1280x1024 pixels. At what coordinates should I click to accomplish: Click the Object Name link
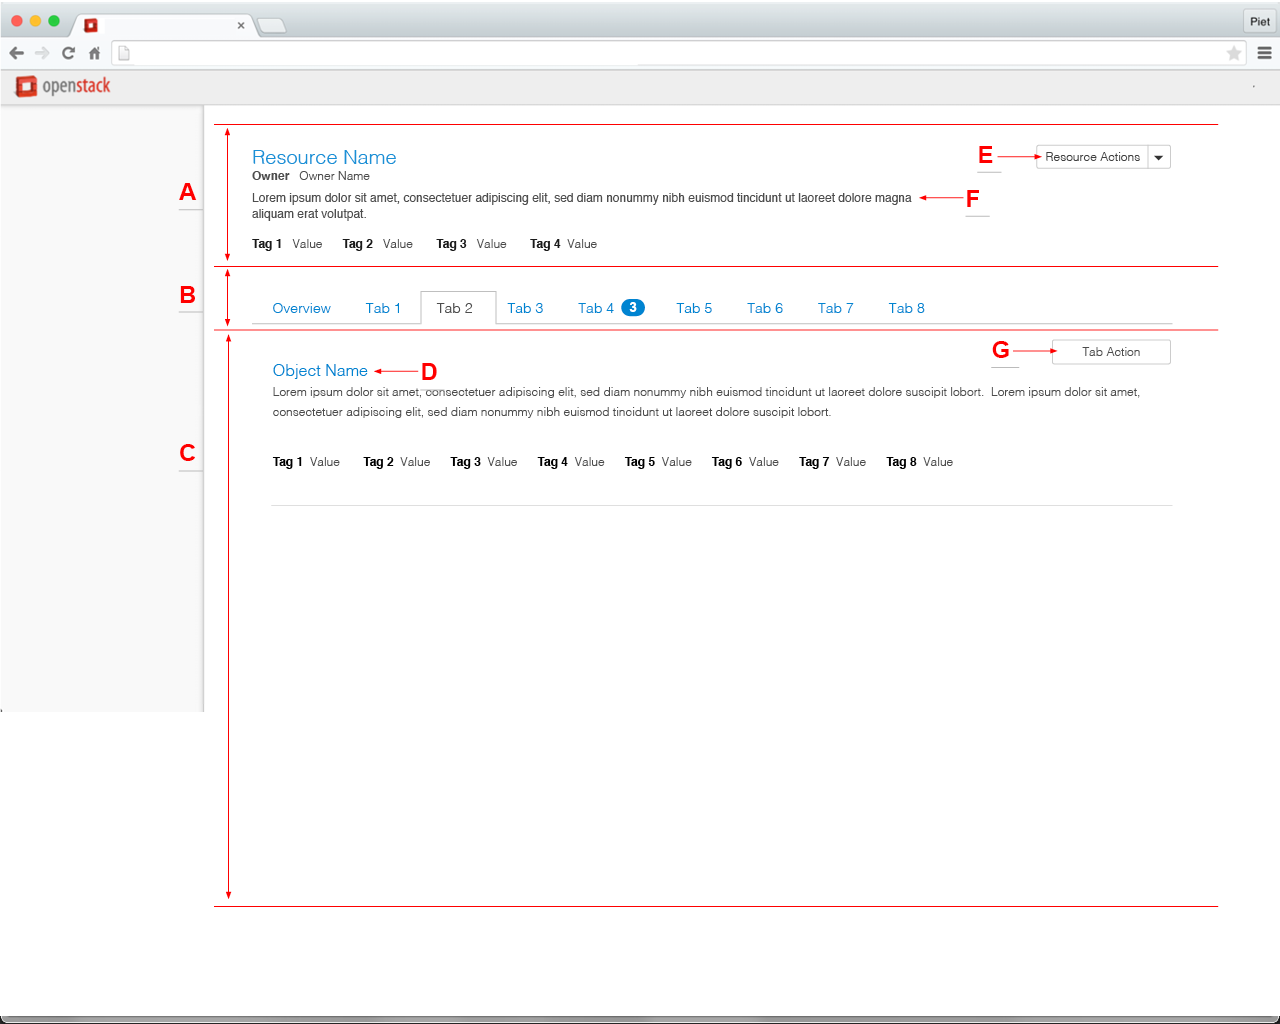click(320, 370)
